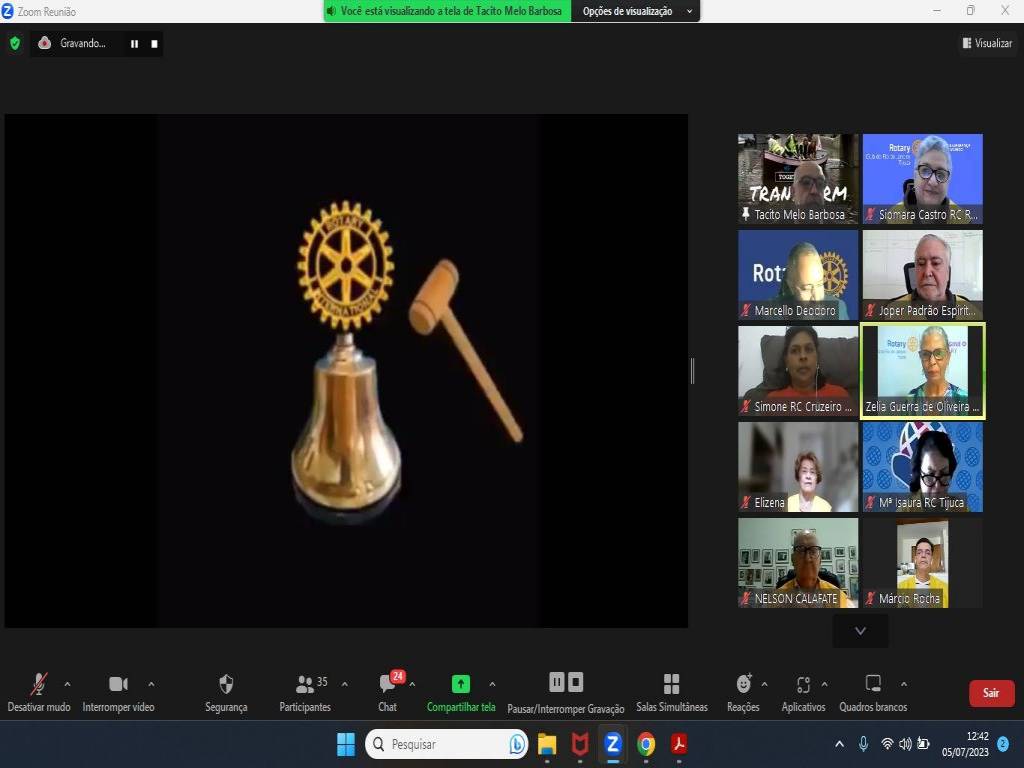Open the Chat panel
This screenshot has width=1024, height=768.
coord(387,685)
